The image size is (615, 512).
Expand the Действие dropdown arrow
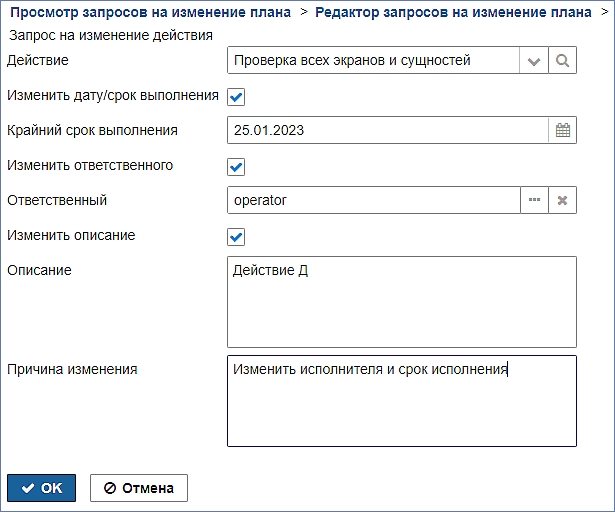(534, 60)
